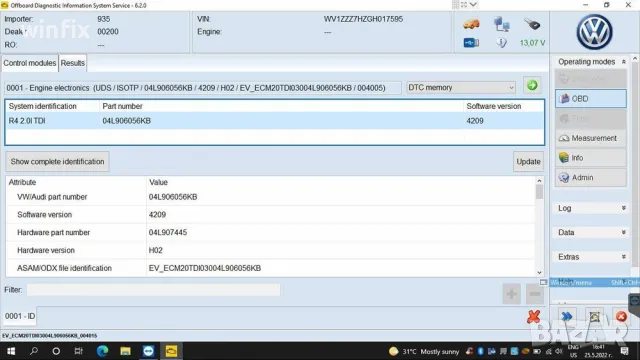Click the battery tray icon
The image size is (640, 360).
537,351
